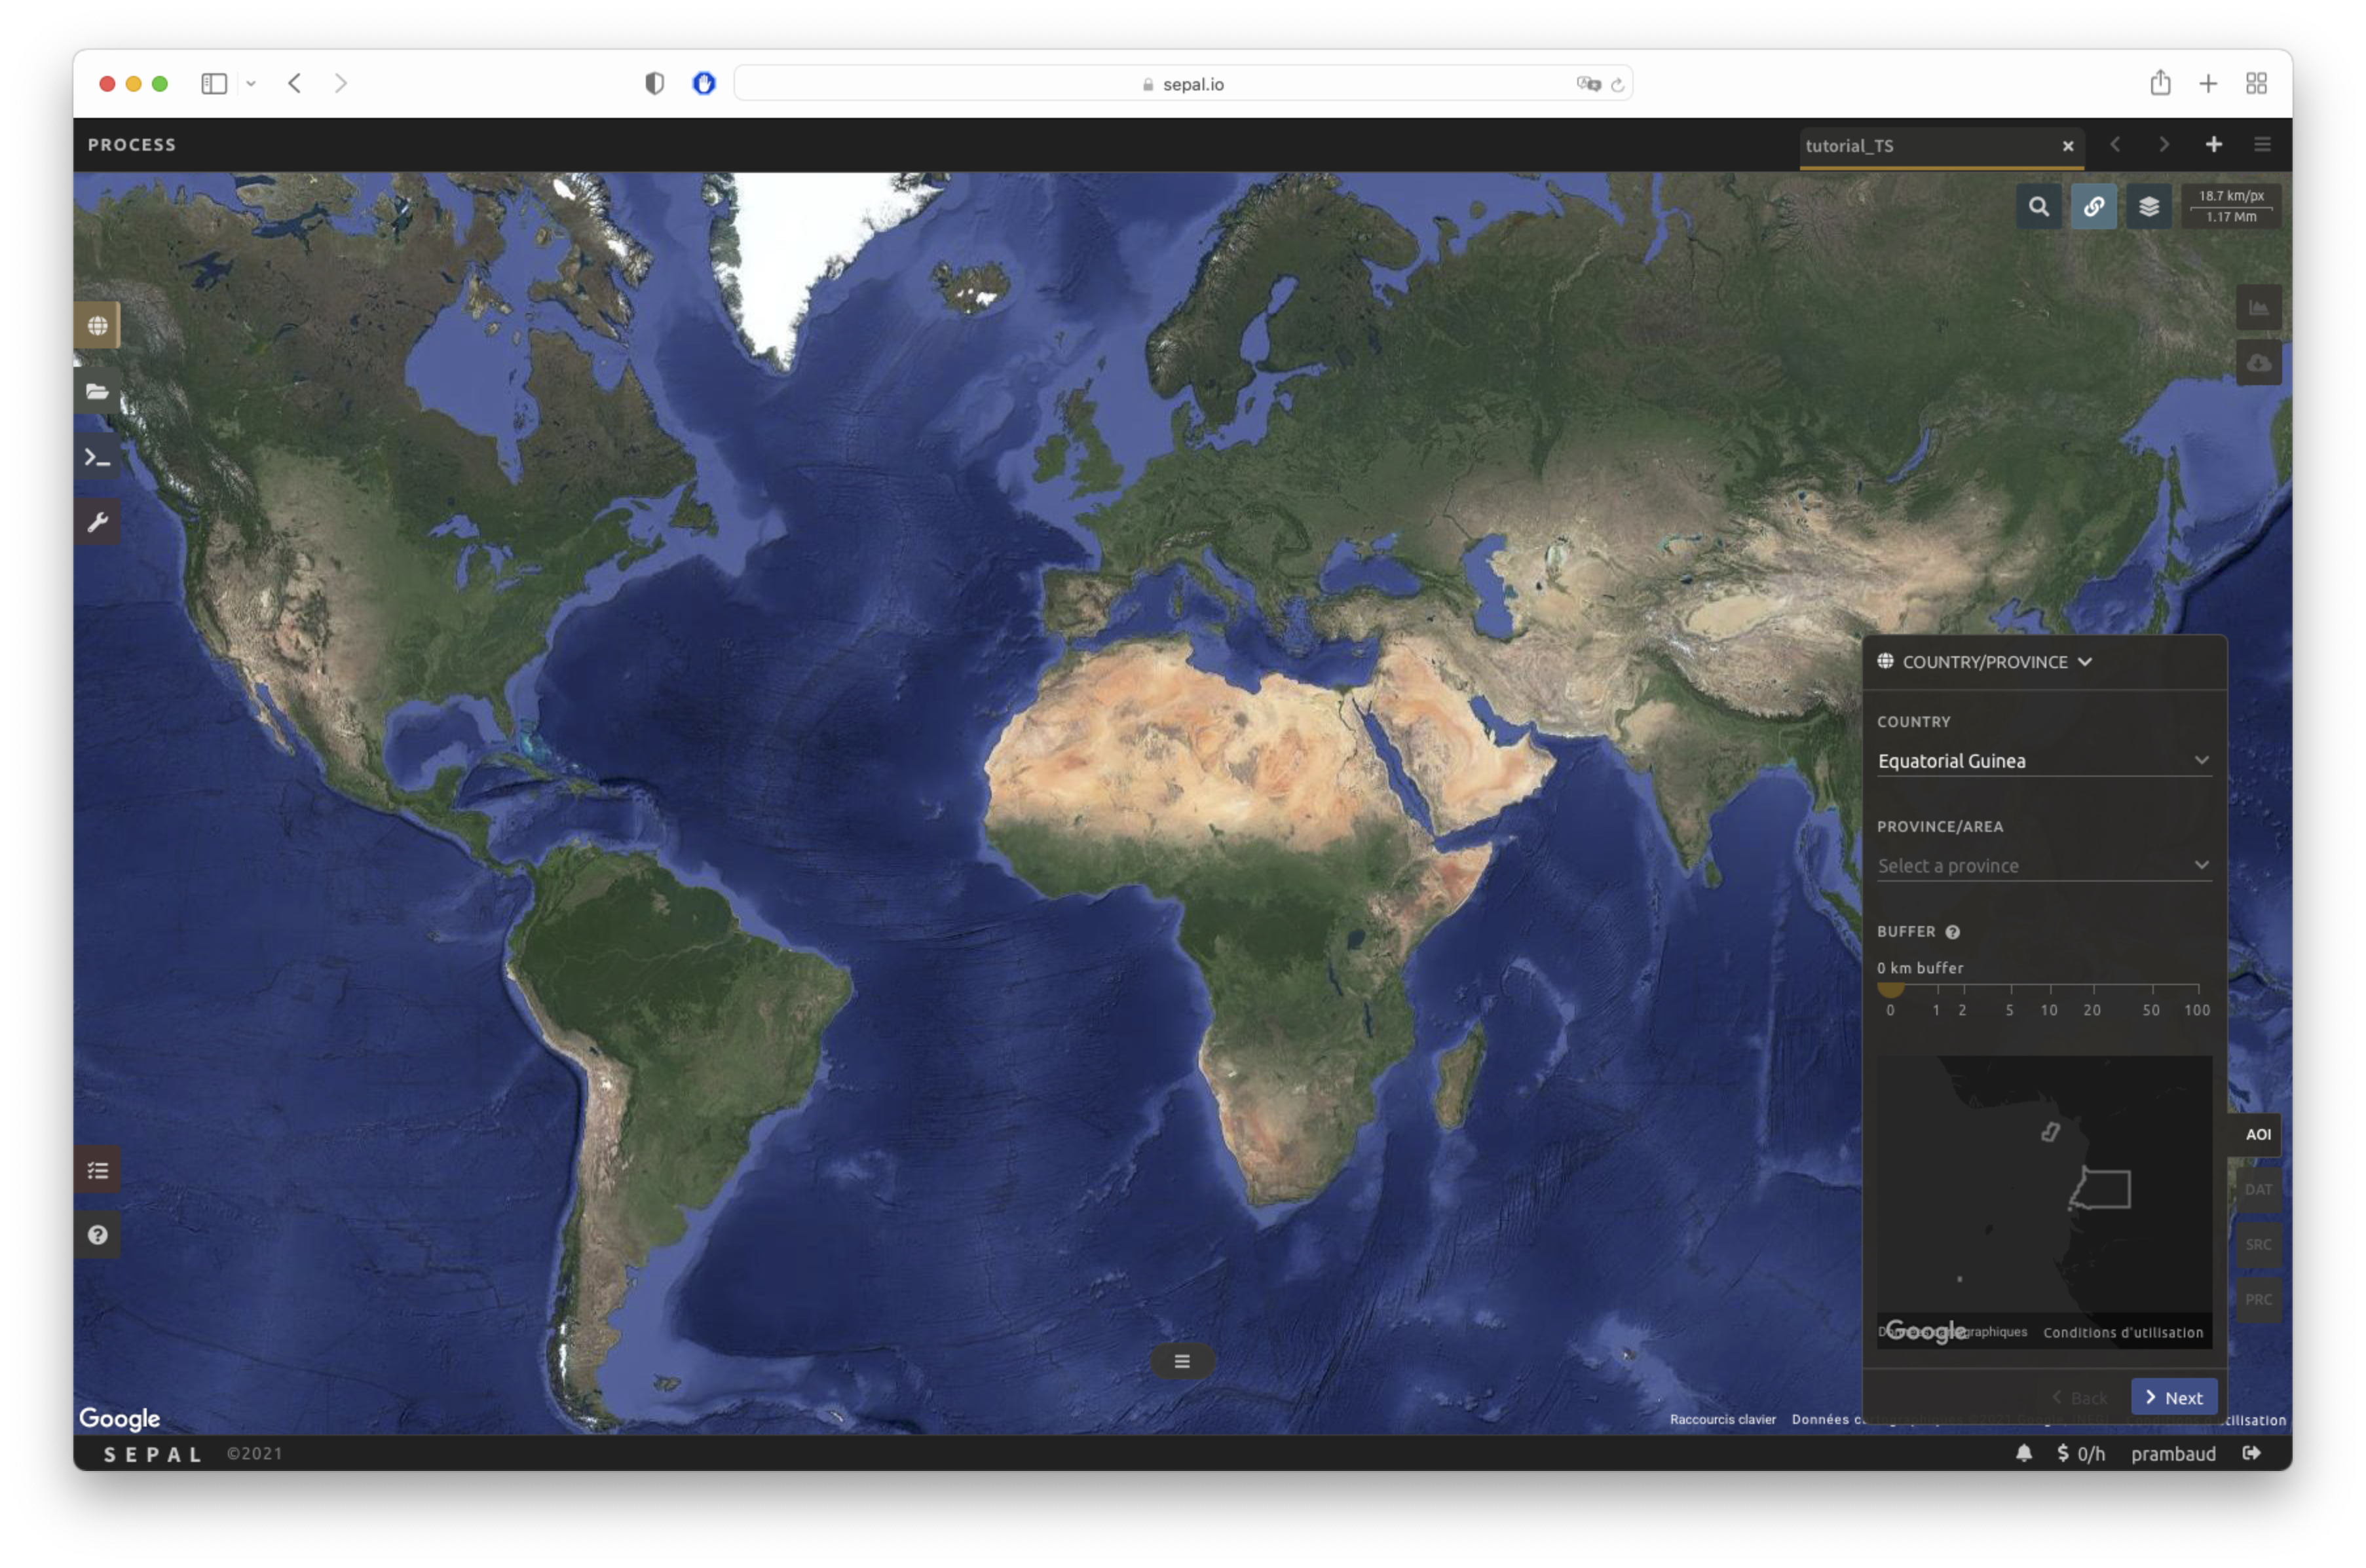Open the Apps wrench icon in sidebar
The height and width of the screenshot is (1568, 2366).
[97, 522]
